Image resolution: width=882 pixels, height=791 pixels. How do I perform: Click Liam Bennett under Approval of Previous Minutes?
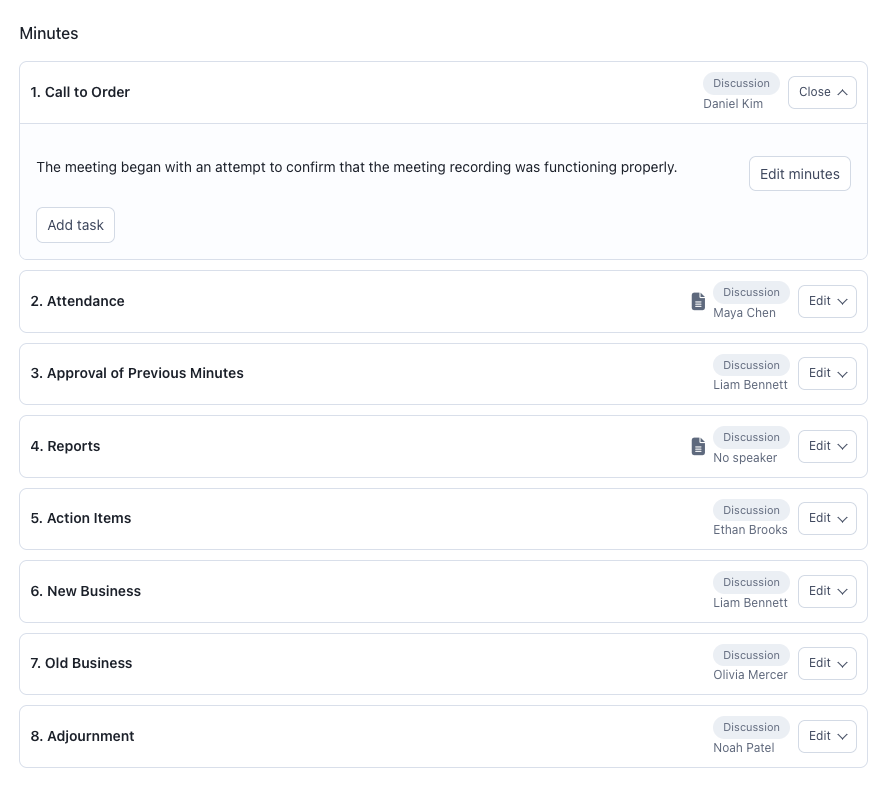[x=750, y=385]
